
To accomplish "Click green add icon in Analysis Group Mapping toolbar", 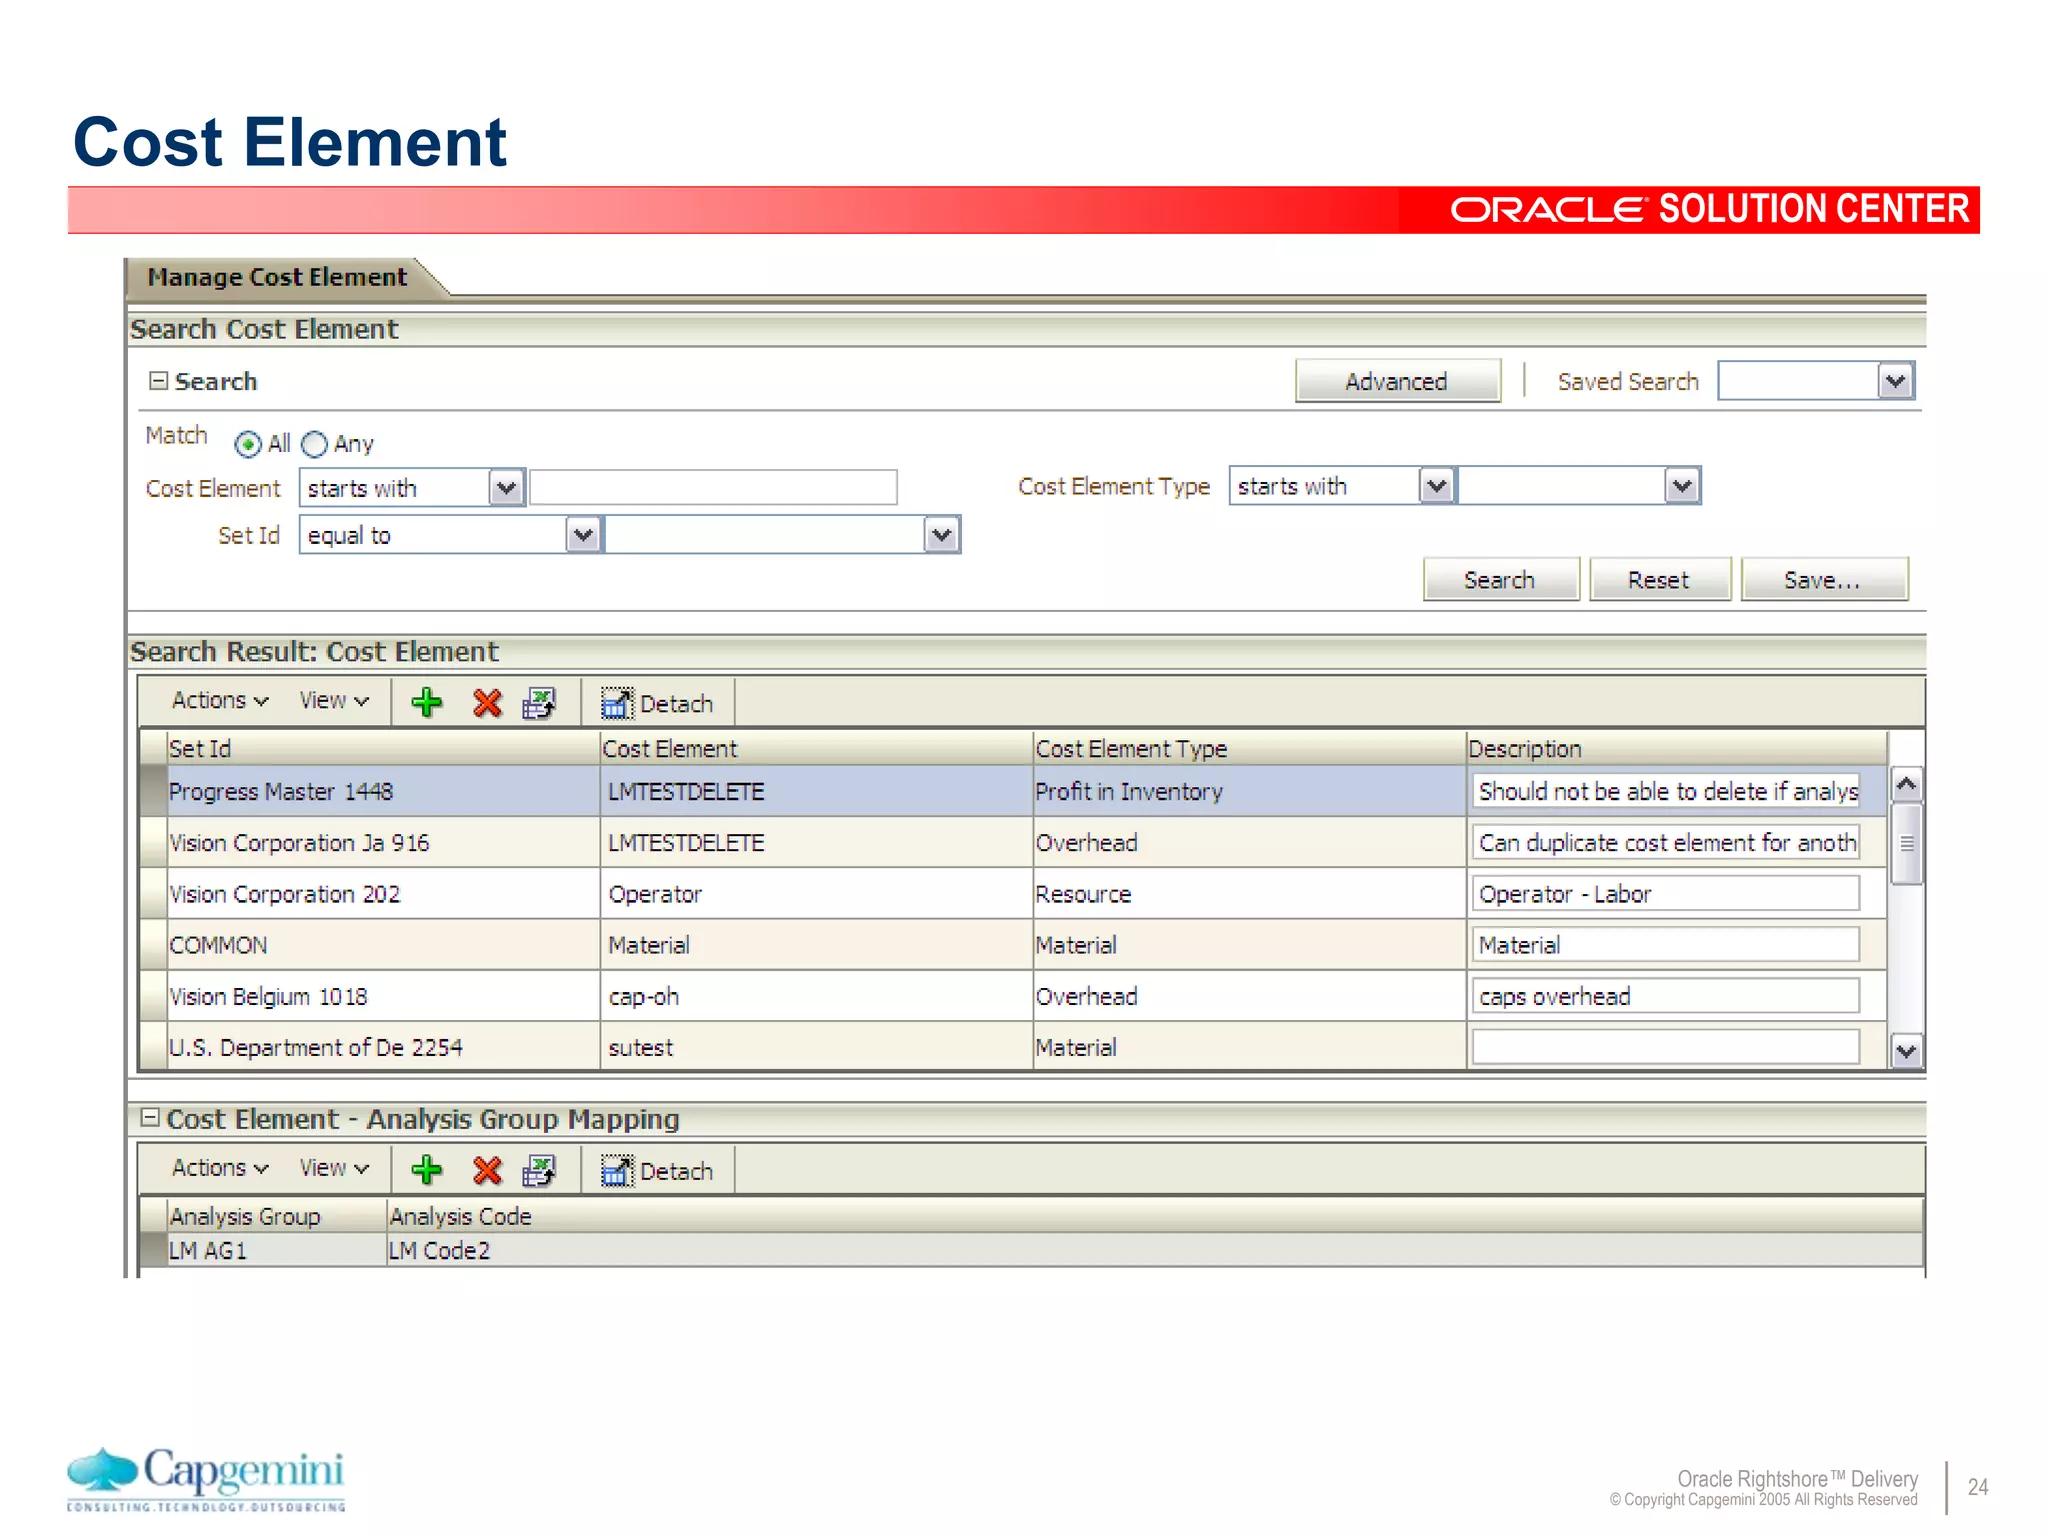I will point(427,1170).
